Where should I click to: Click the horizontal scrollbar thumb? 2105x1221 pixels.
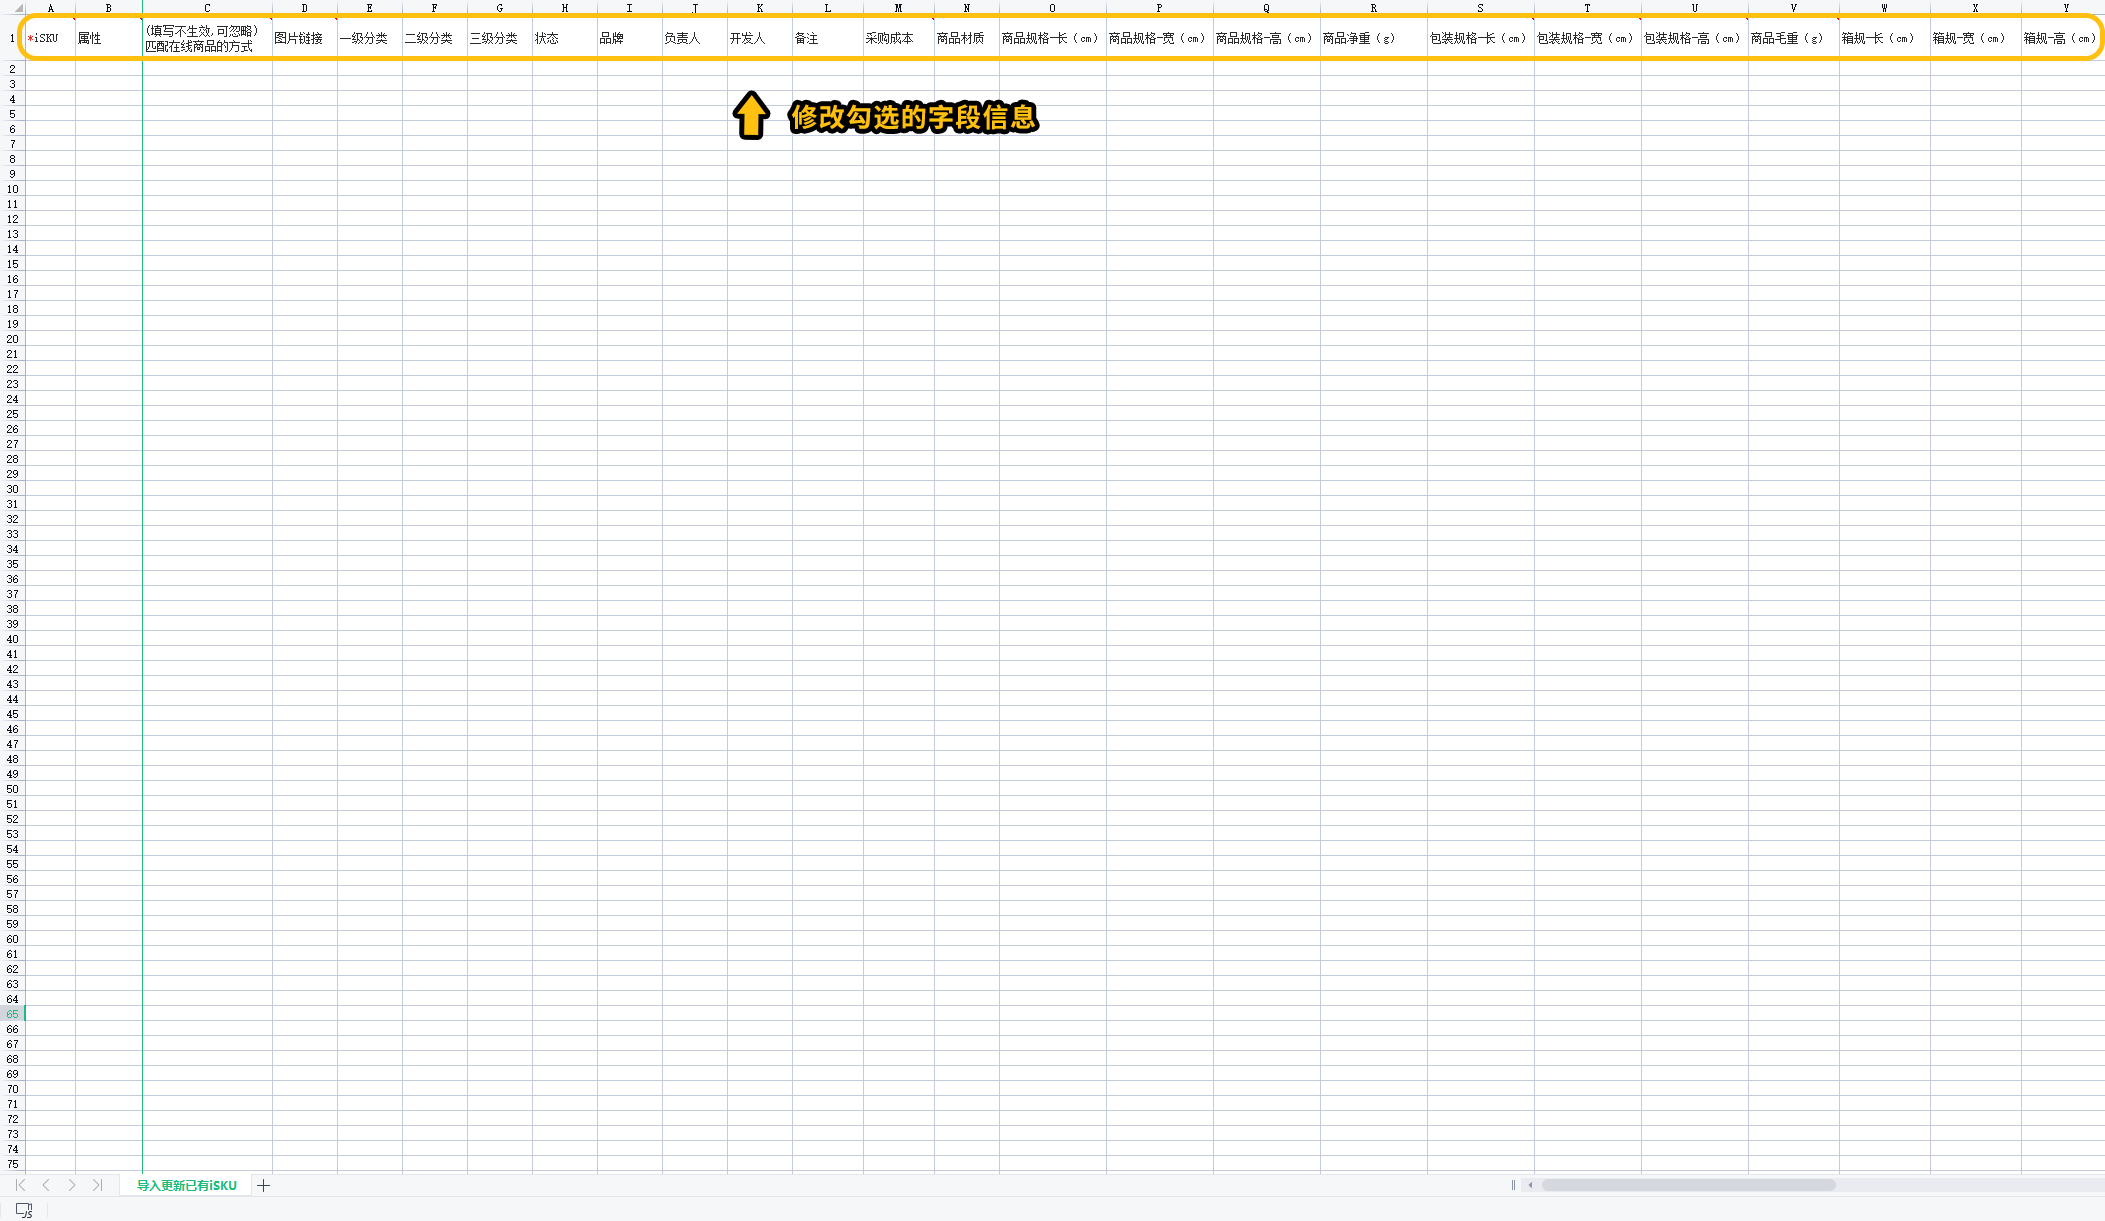click(x=1688, y=1185)
